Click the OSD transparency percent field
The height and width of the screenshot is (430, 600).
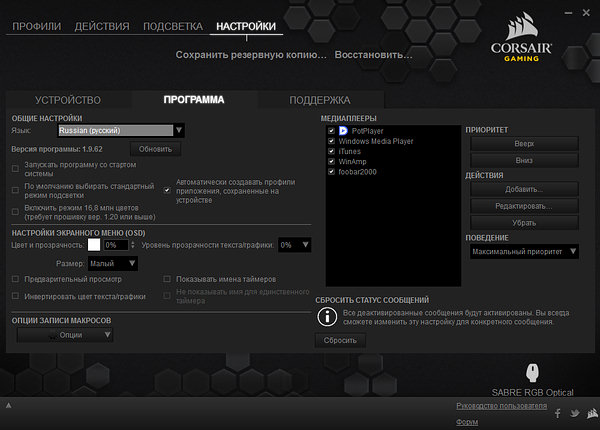click(x=116, y=244)
